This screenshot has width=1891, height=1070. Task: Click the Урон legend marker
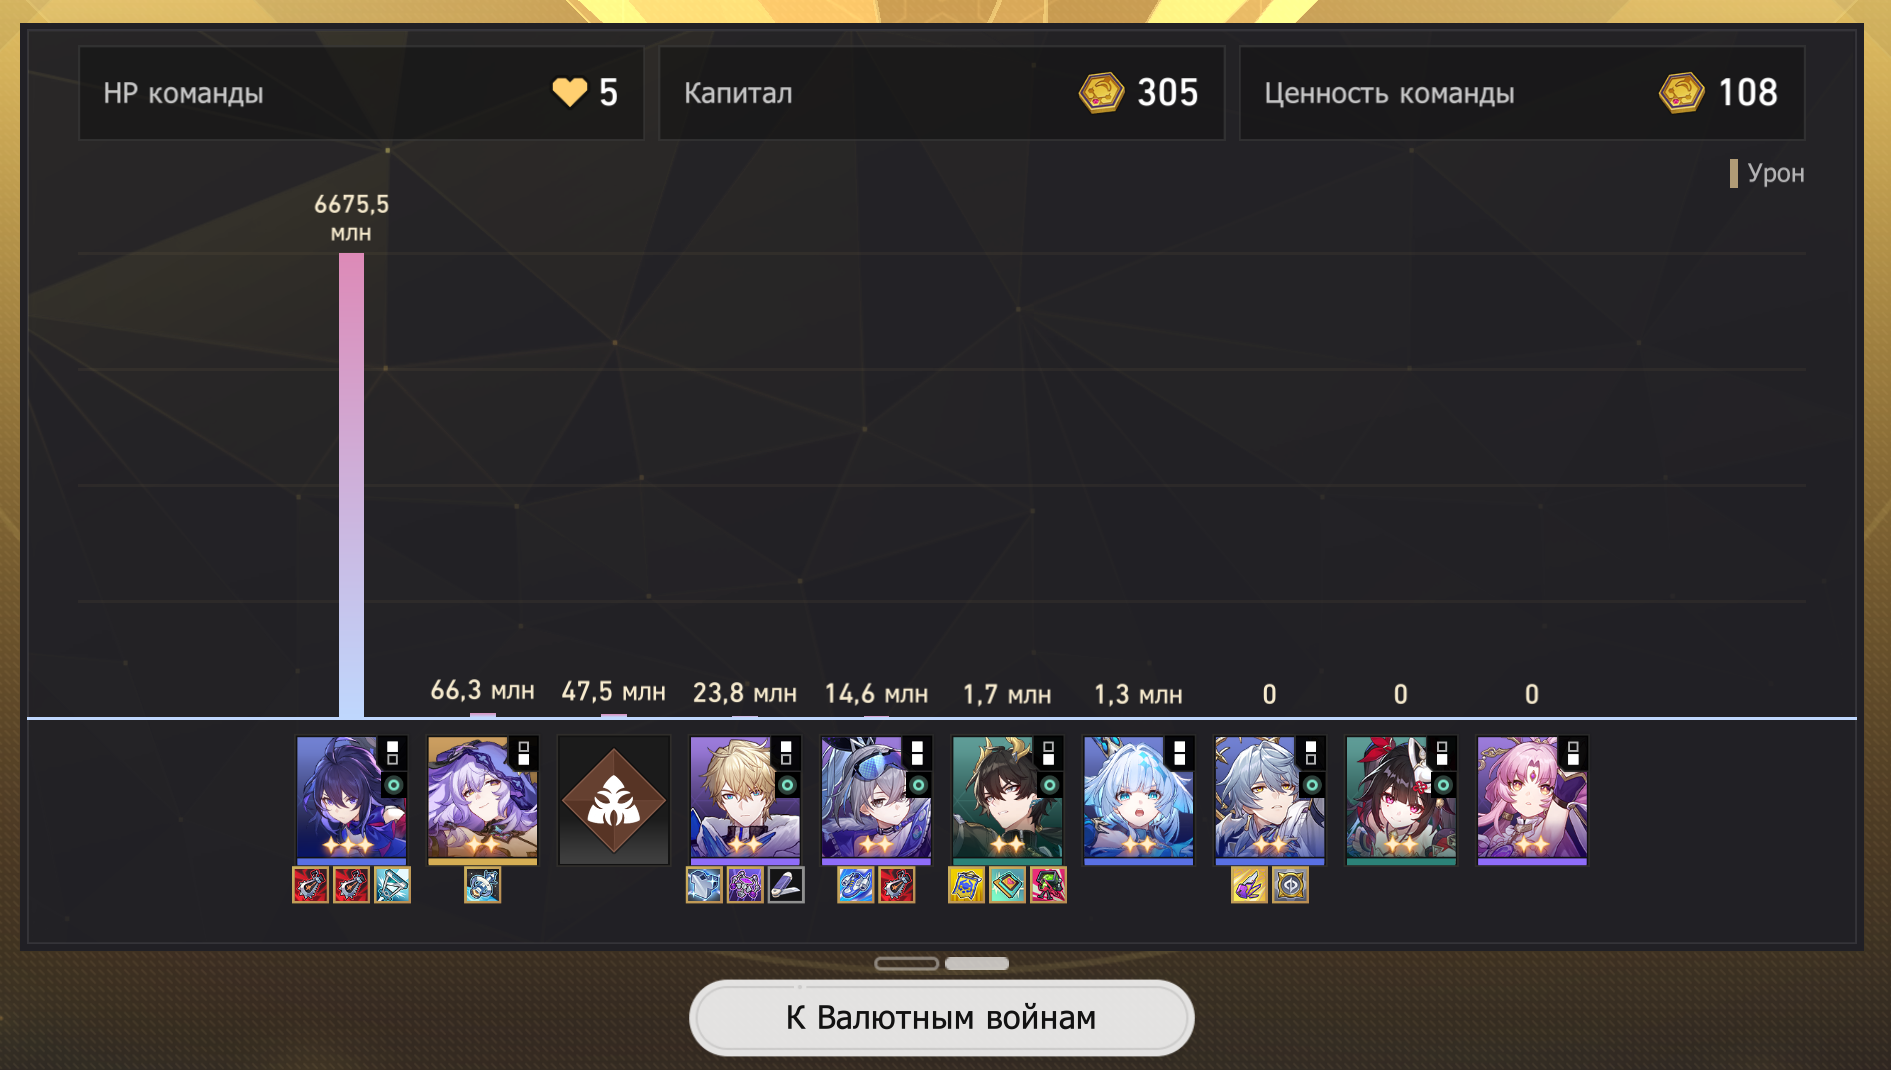[x=1734, y=173]
